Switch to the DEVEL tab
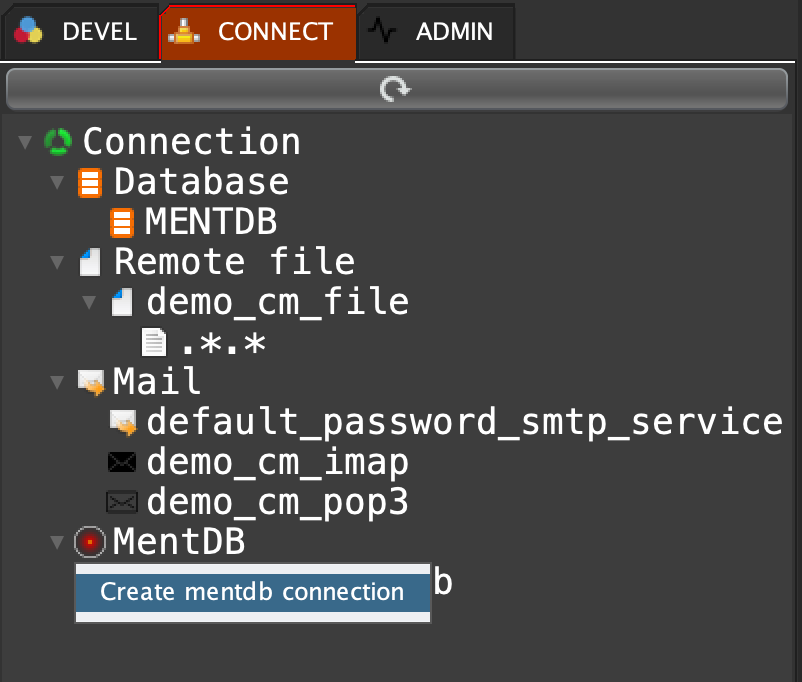The image size is (802, 682). tap(78, 31)
